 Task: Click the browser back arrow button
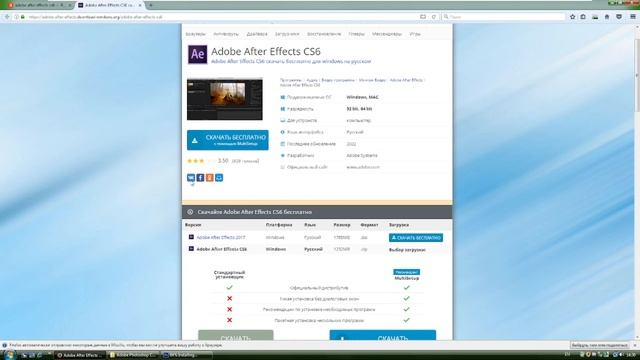coord(7,17)
